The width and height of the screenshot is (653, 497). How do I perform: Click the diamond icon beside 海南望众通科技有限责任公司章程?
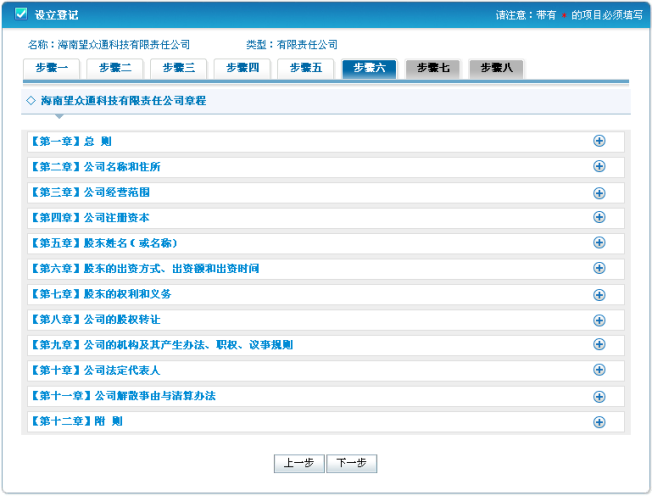pos(31,101)
